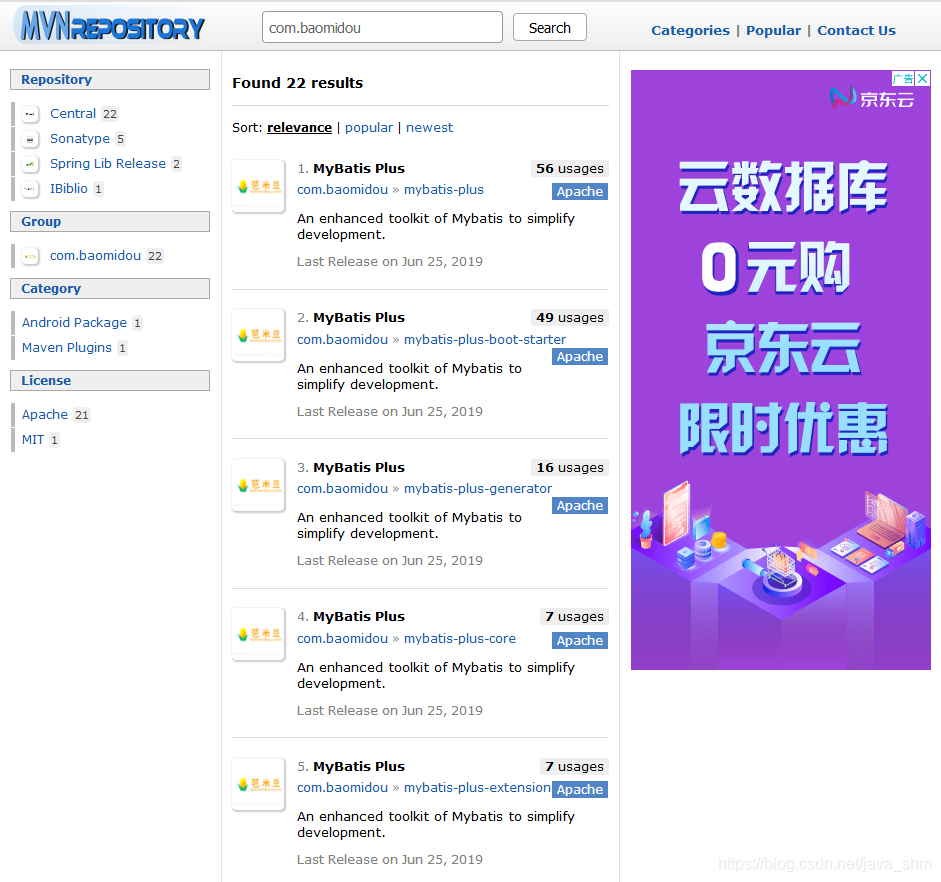Click the ad info label icon
This screenshot has width=941, height=882.
[903, 78]
